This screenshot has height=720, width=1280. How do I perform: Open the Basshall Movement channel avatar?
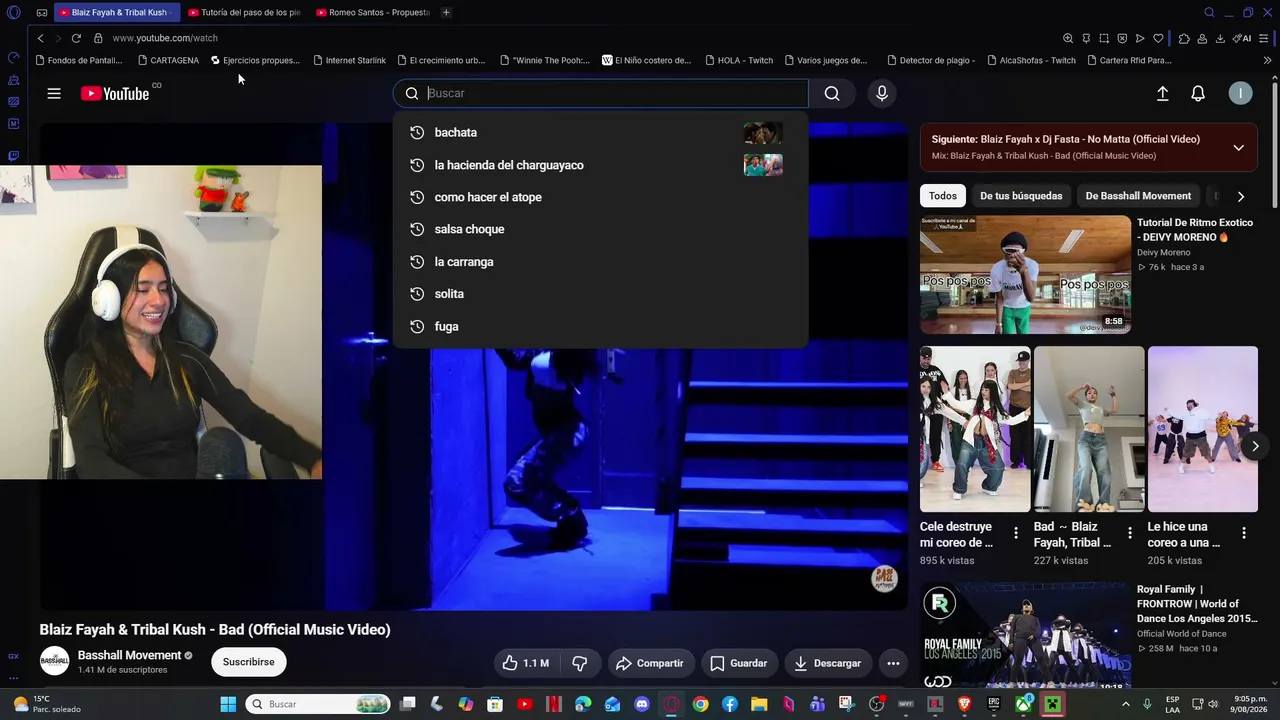click(54, 661)
